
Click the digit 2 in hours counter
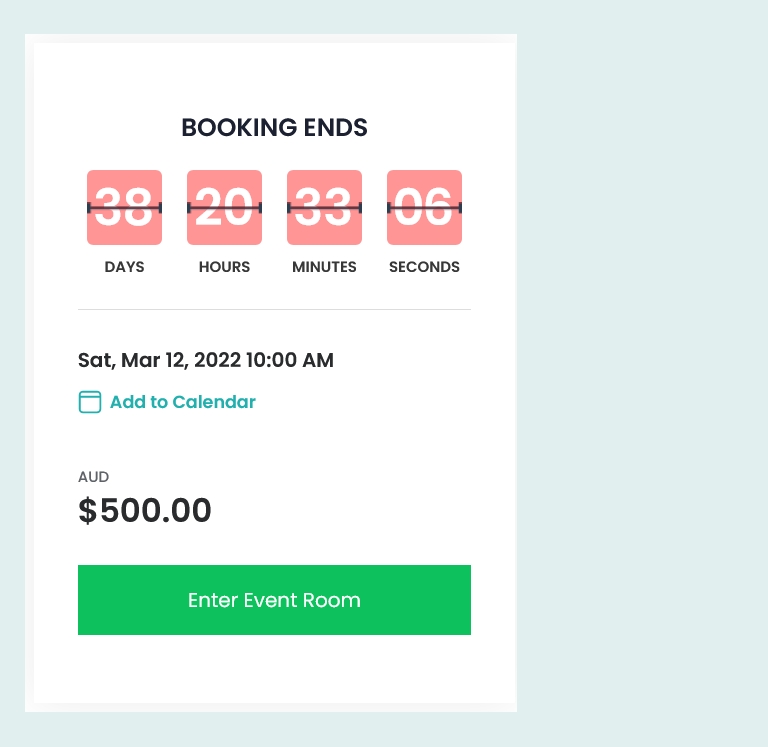(209, 207)
